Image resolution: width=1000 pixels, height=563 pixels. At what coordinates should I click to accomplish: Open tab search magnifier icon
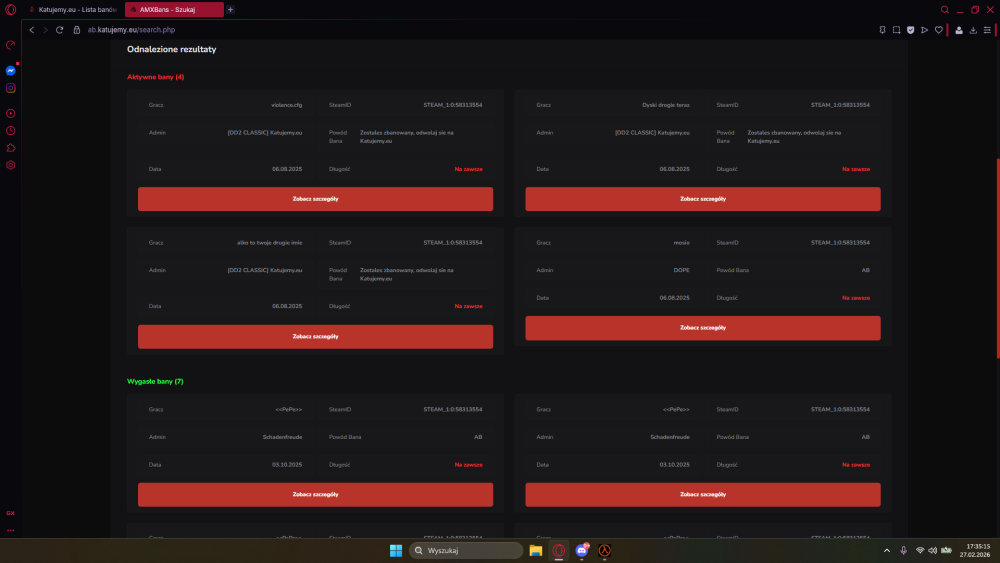(945, 10)
